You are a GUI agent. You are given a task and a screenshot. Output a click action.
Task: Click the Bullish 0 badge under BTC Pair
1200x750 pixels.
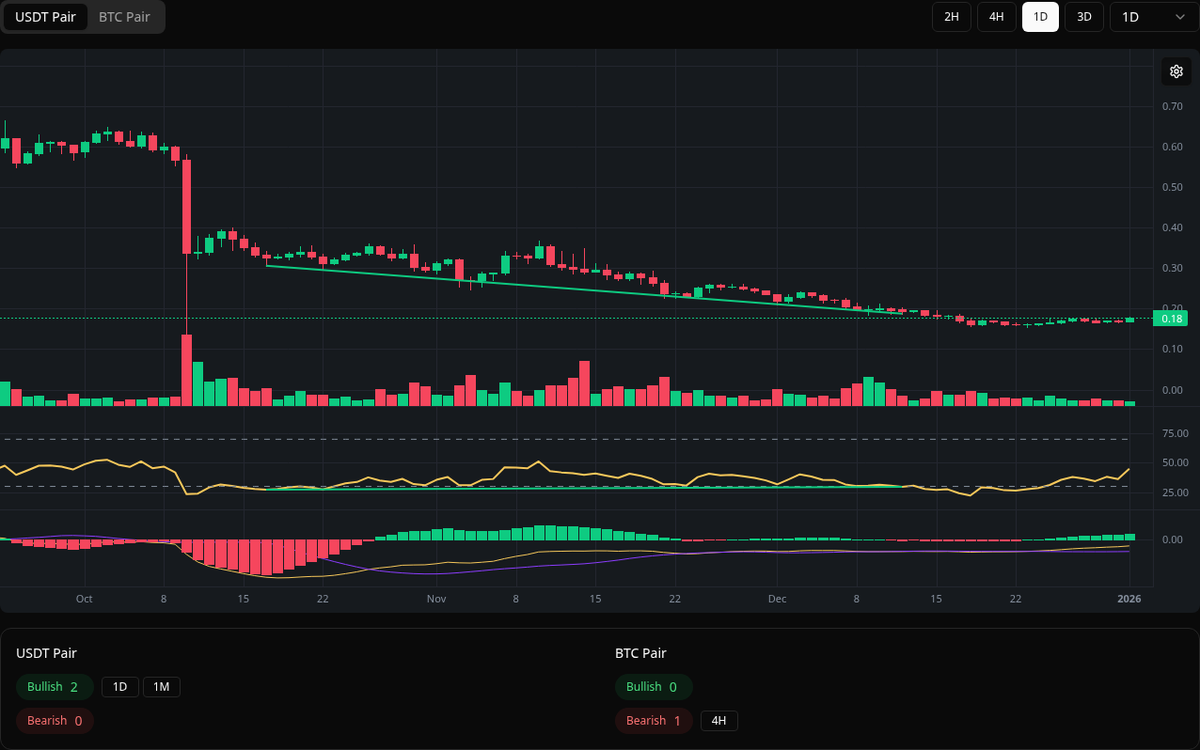(x=654, y=687)
